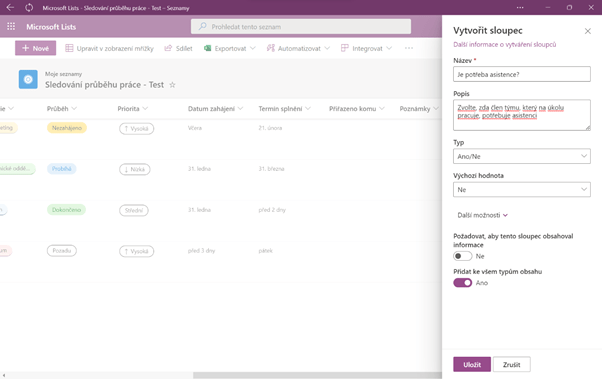The image size is (602, 379).
Task: Click the Pozadu status pill
Action: coord(61,250)
